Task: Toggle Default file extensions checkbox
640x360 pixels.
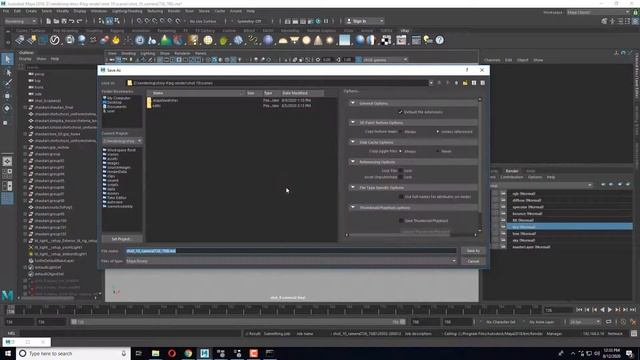Action: [400, 112]
